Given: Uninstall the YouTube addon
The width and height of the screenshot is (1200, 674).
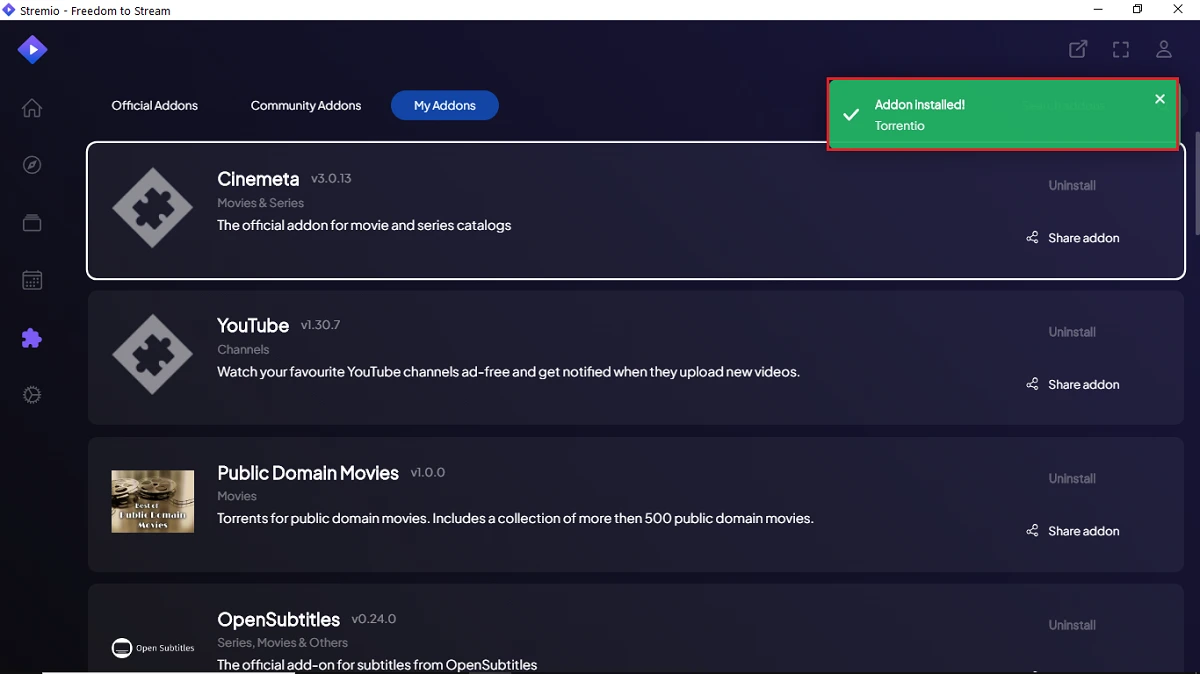Looking at the screenshot, I should pyautogui.click(x=1072, y=332).
